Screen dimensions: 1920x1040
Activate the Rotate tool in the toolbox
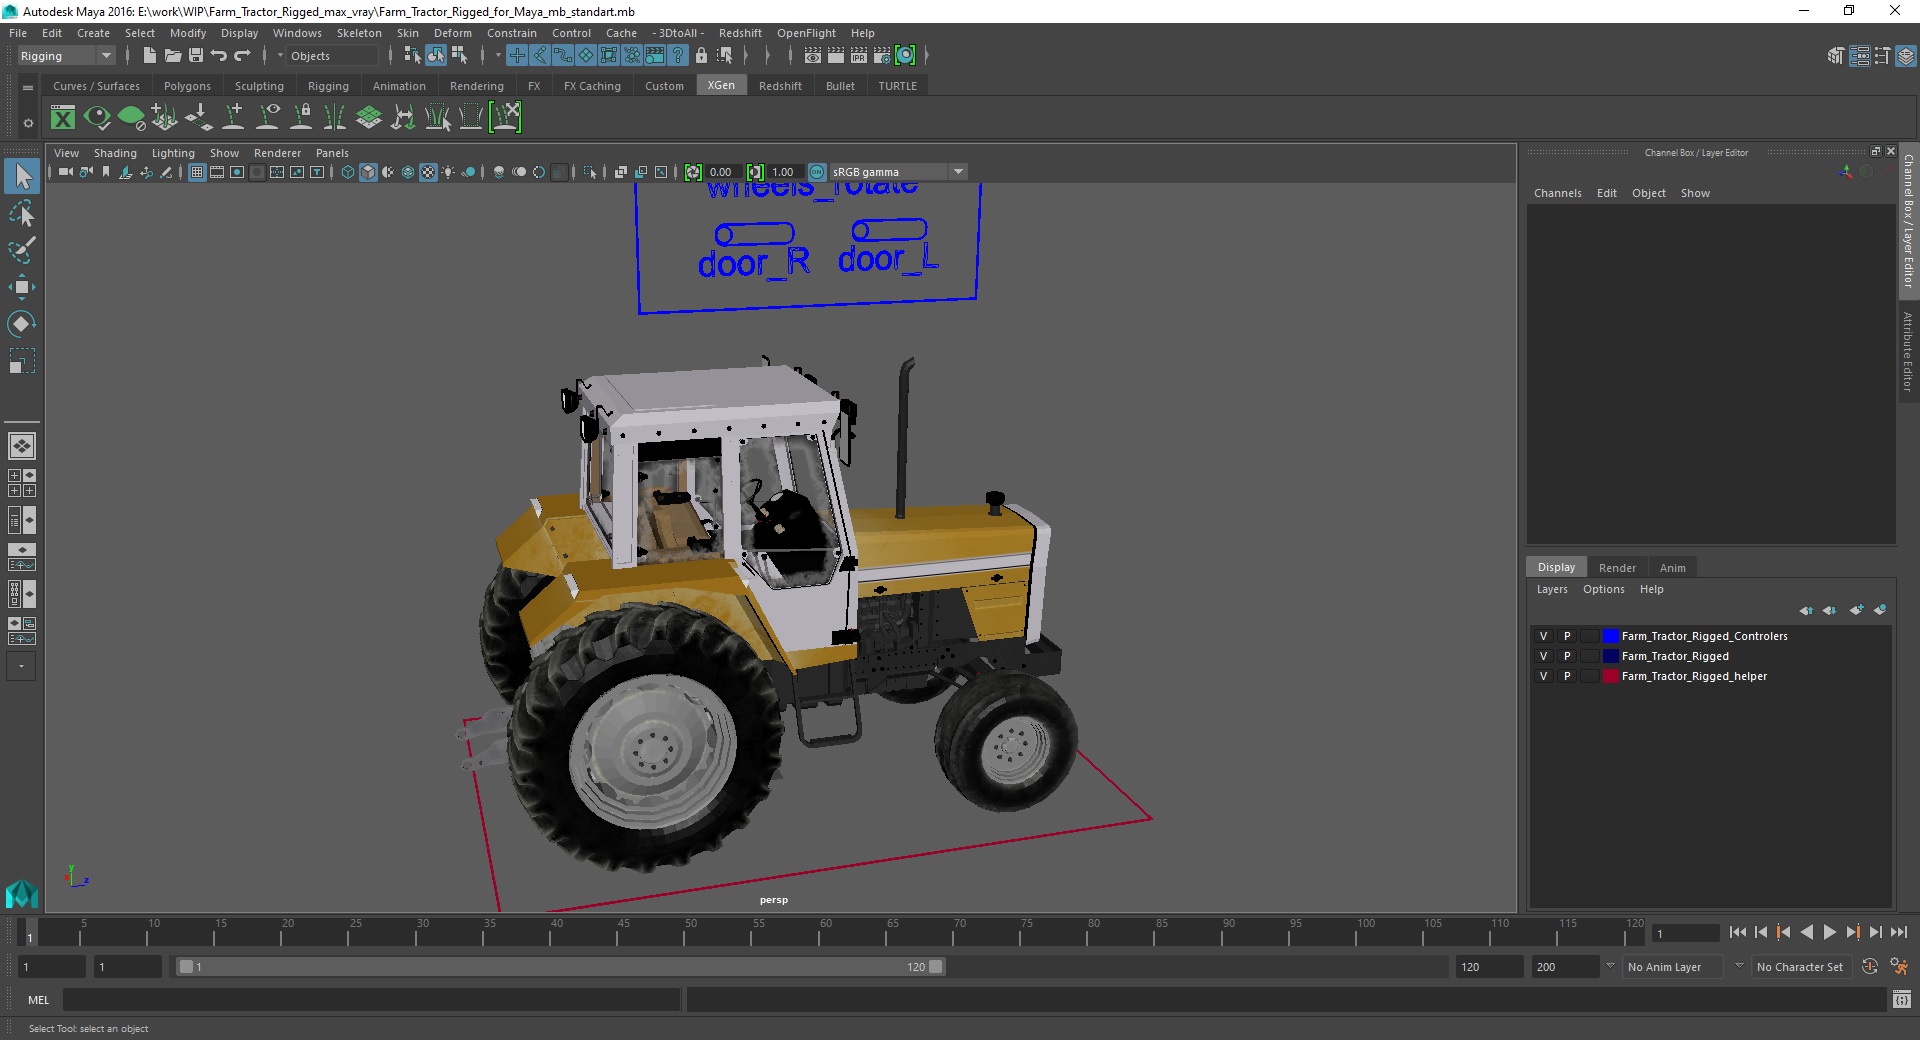(22, 324)
